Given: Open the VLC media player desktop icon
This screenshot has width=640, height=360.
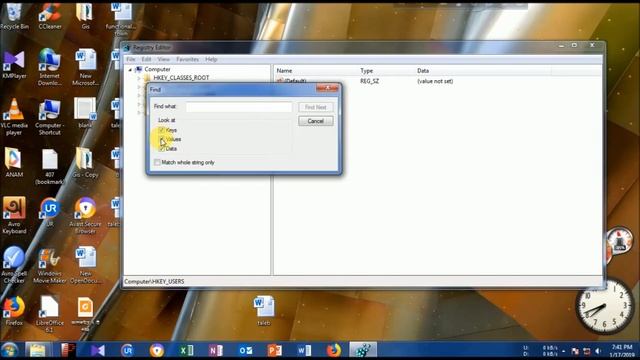Looking at the screenshot, I should [14, 116].
